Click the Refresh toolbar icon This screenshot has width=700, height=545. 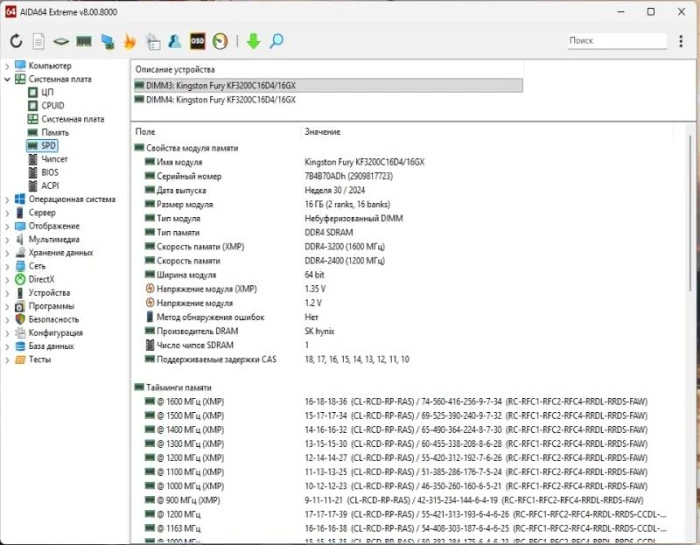tap(16, 41)
